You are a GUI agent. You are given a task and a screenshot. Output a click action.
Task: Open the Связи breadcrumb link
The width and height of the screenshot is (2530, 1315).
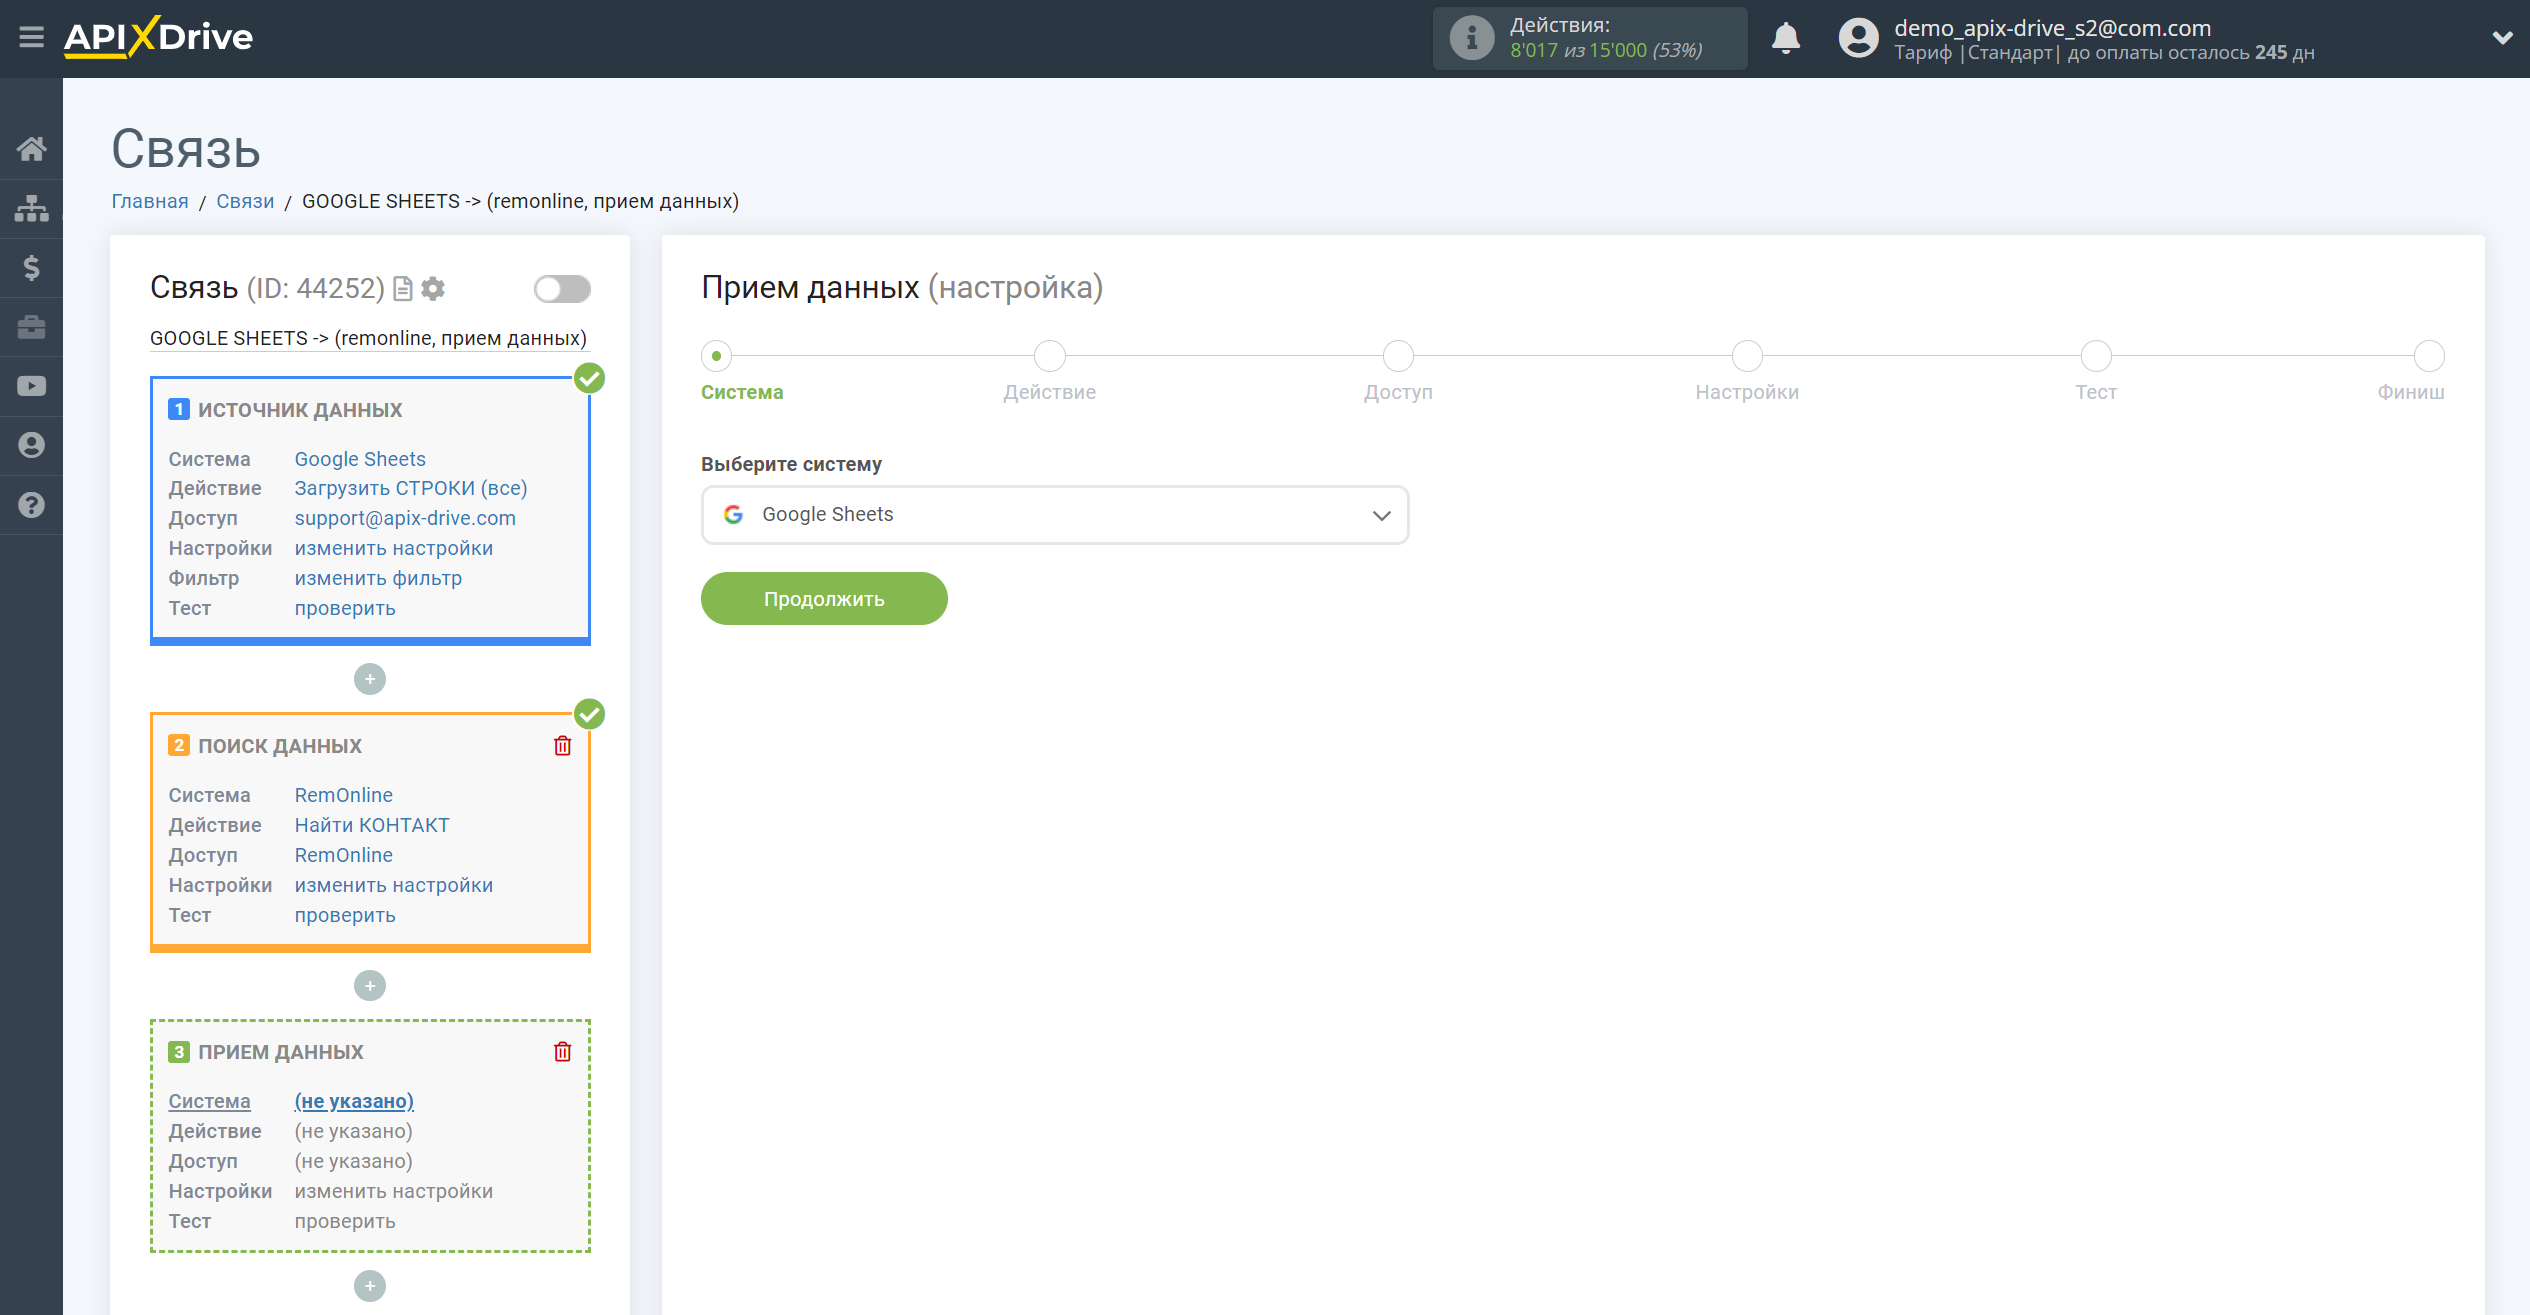[x=245, y=201]
